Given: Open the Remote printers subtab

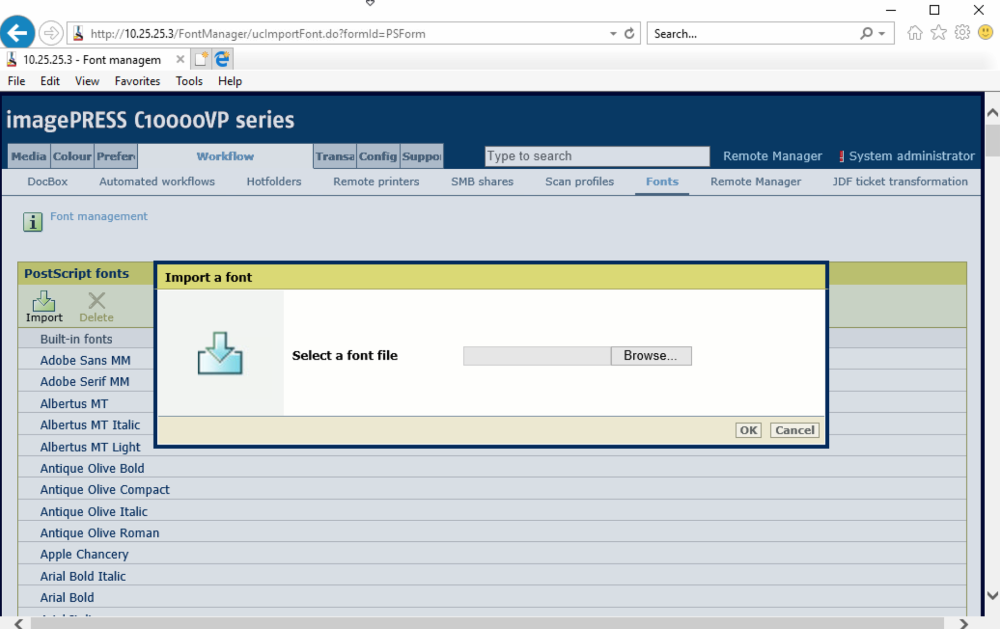Looking at the screenshot, I should 376,182.
